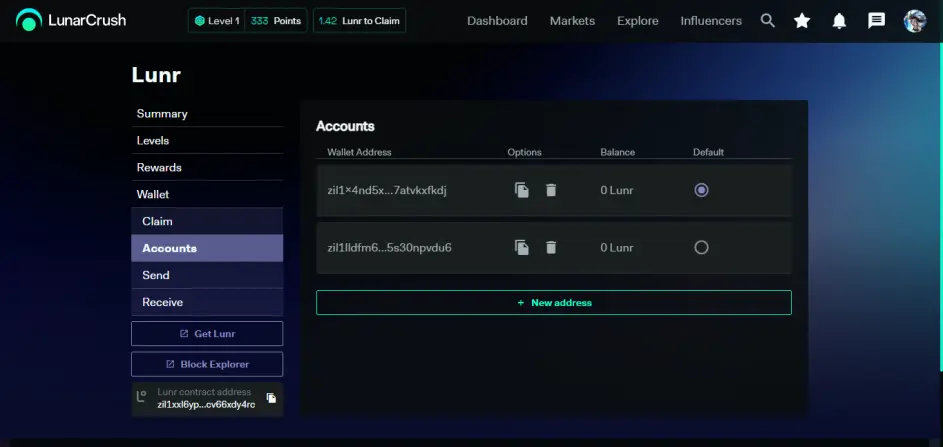Click the 0 Lunr balance in second row

pos(616,248)
